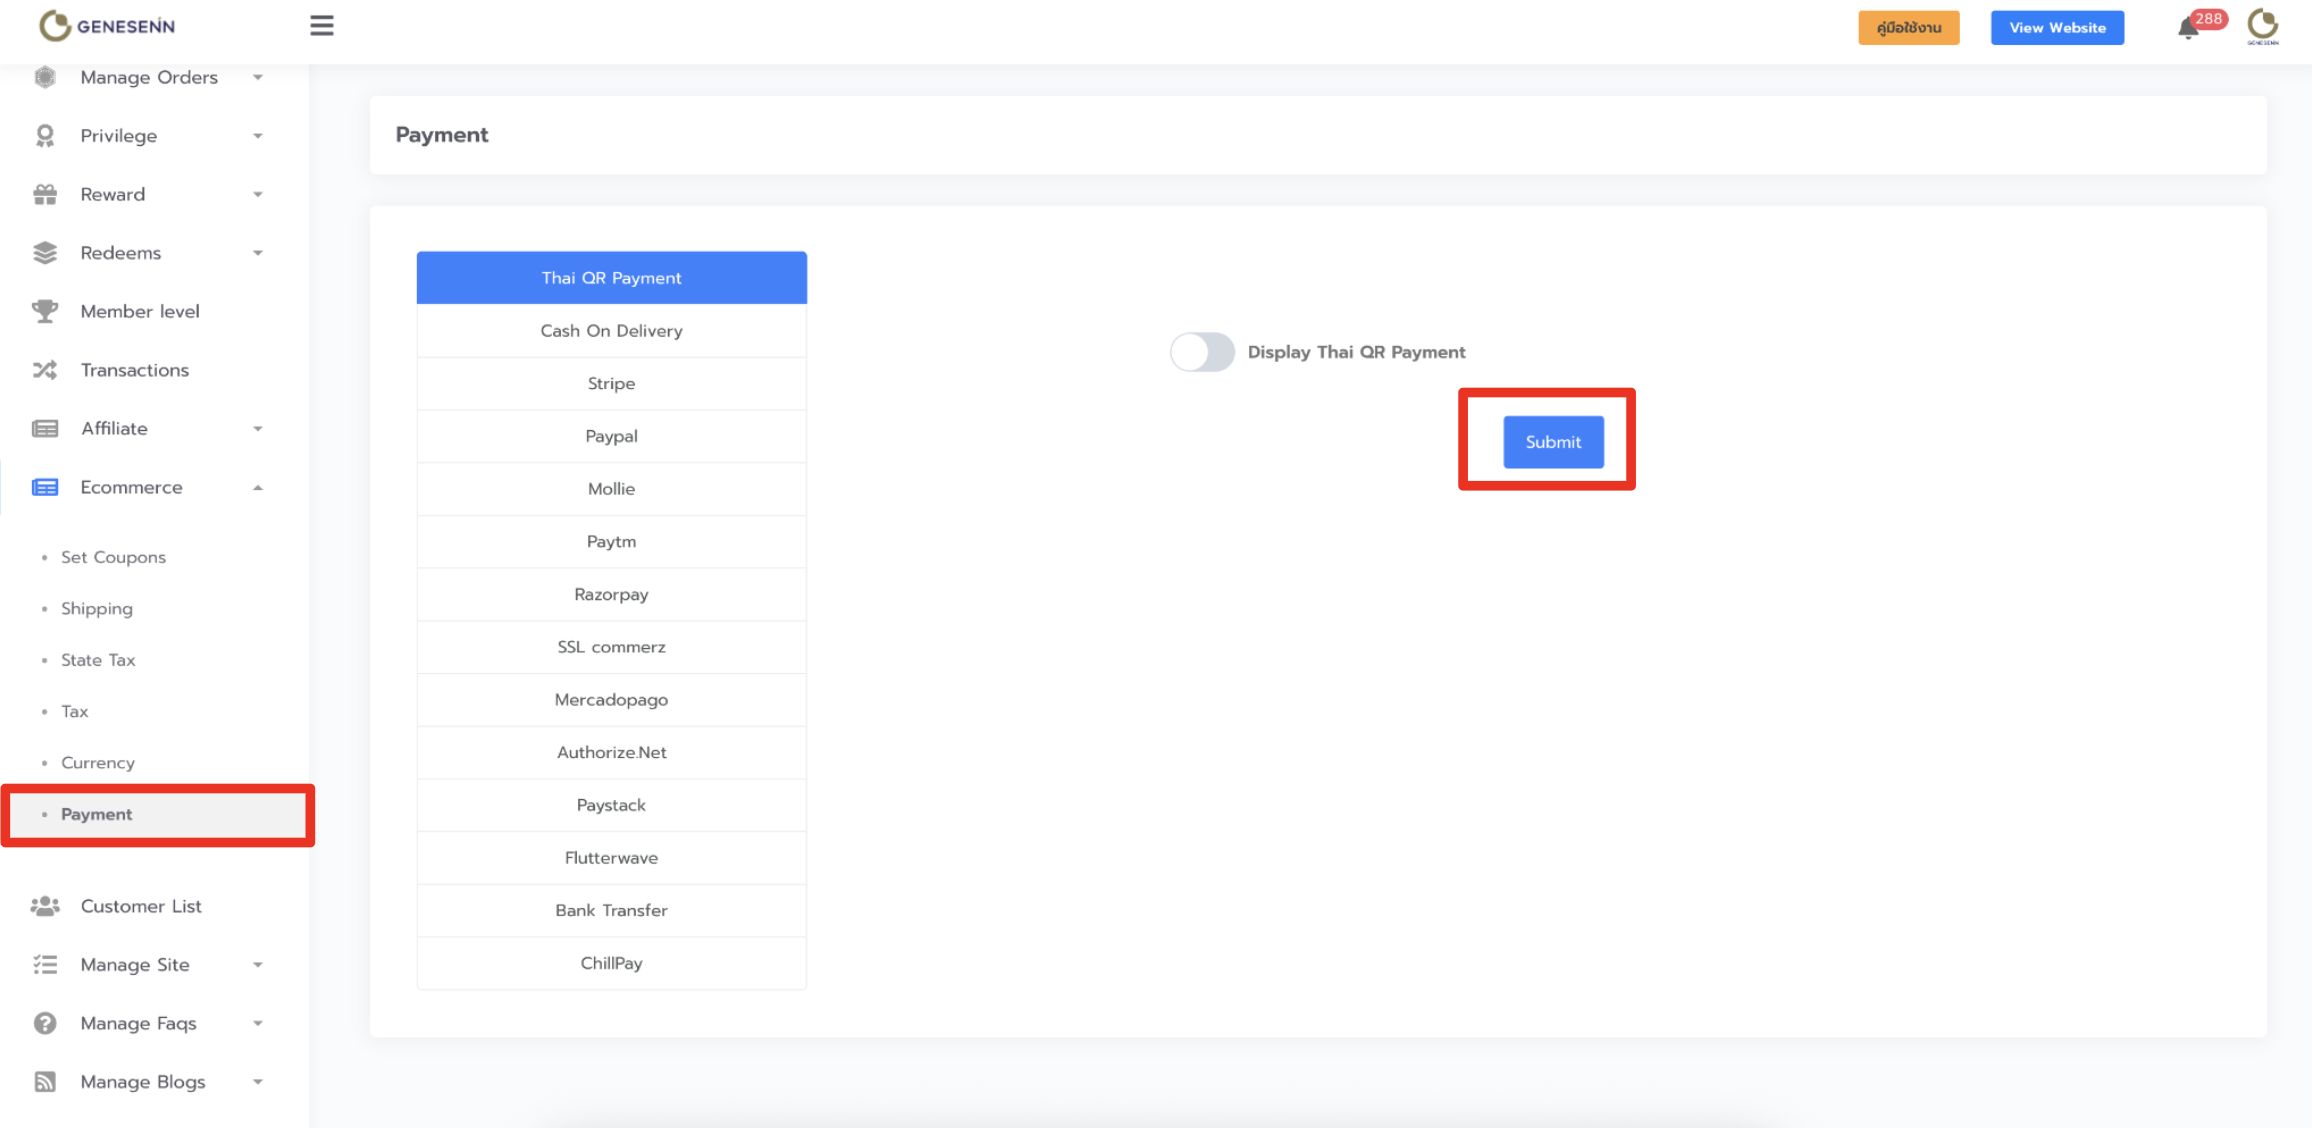Click the hamburger menu icon
This screenshot has height=1128, width=2312.
[321, 26]
